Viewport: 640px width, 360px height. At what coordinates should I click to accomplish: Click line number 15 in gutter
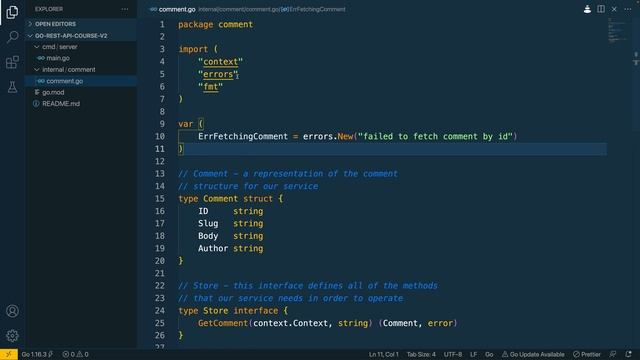point(160,199)
